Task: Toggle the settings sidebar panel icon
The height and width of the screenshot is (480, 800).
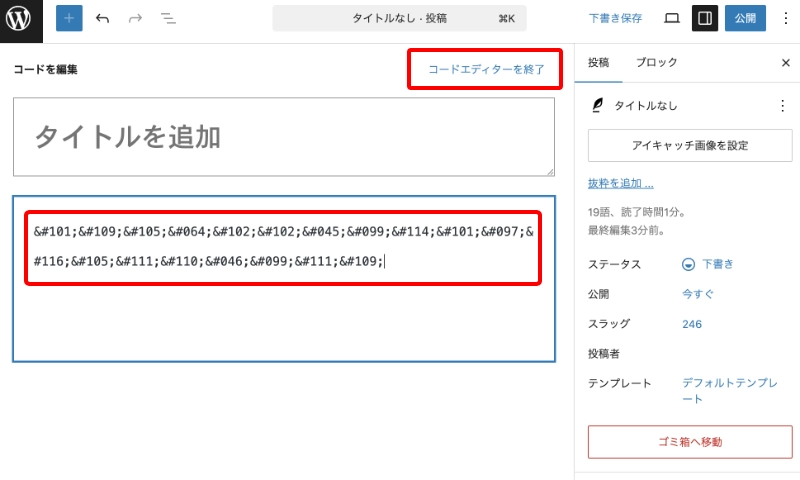Action: (705, 19)
